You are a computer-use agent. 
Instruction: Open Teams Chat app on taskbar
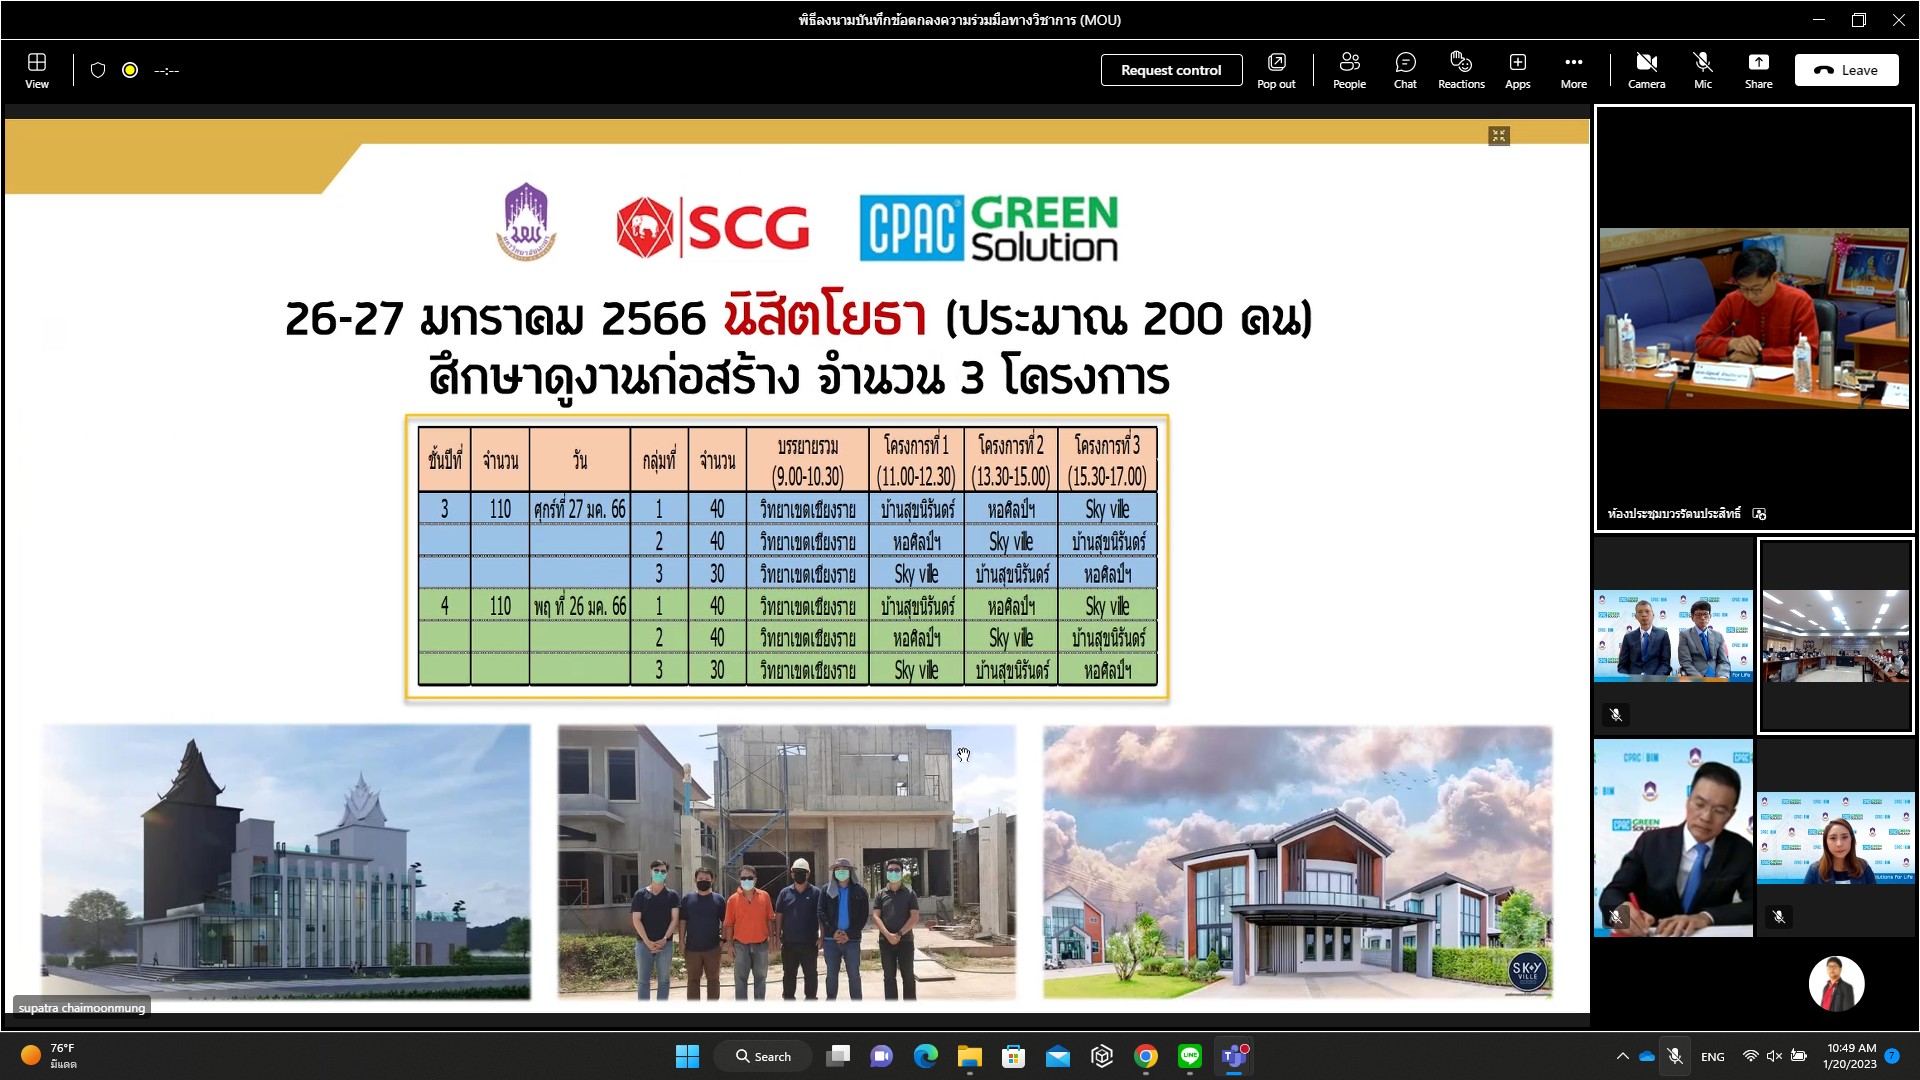[x=881, y=1056]
